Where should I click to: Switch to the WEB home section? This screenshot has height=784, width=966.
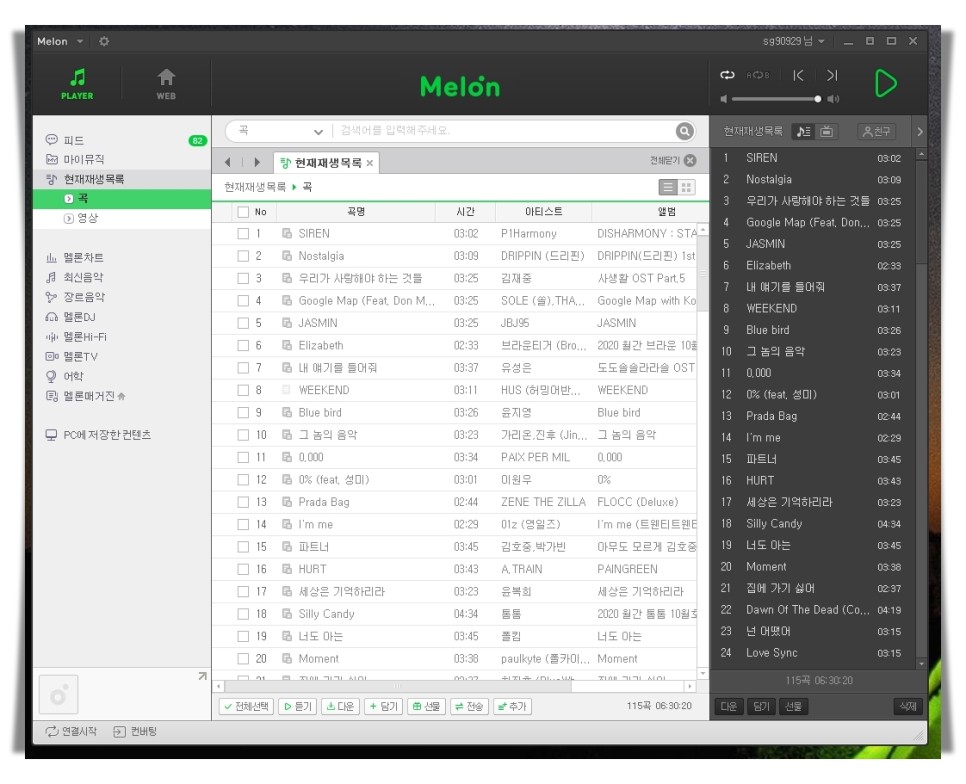166,84
